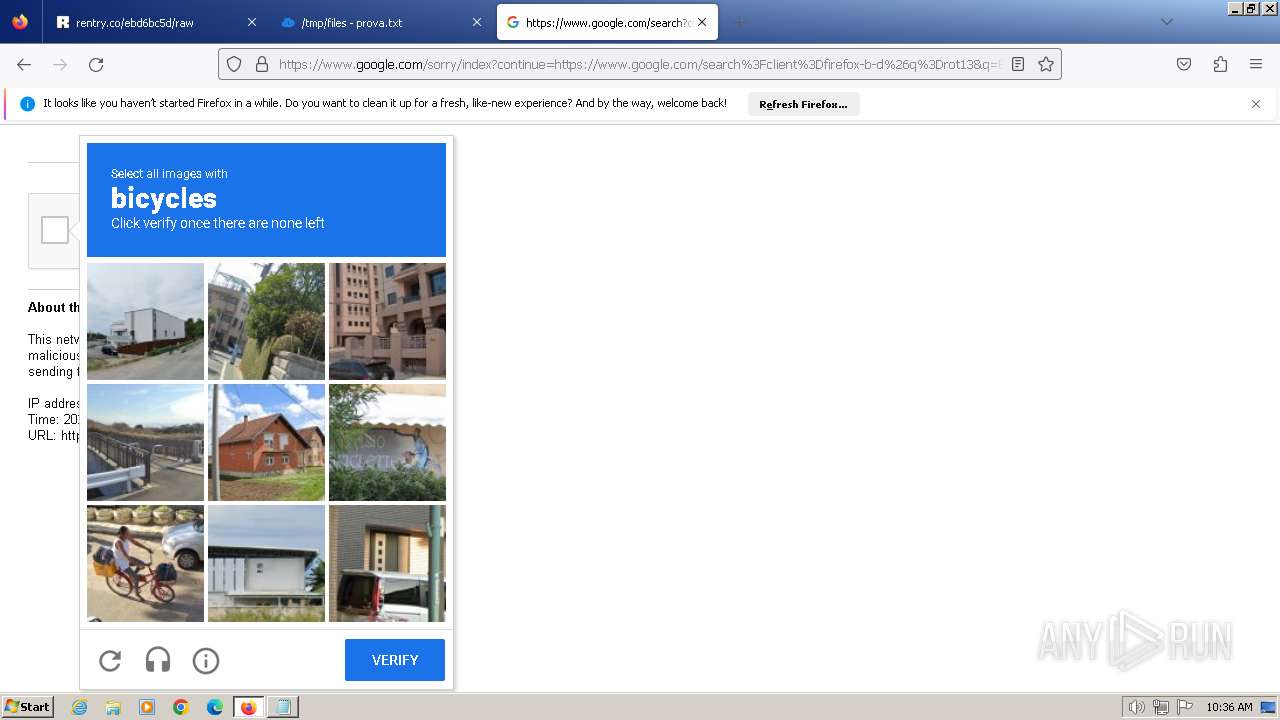
Task: Select the garage door with car tile
Action: [x=387, y=563]
